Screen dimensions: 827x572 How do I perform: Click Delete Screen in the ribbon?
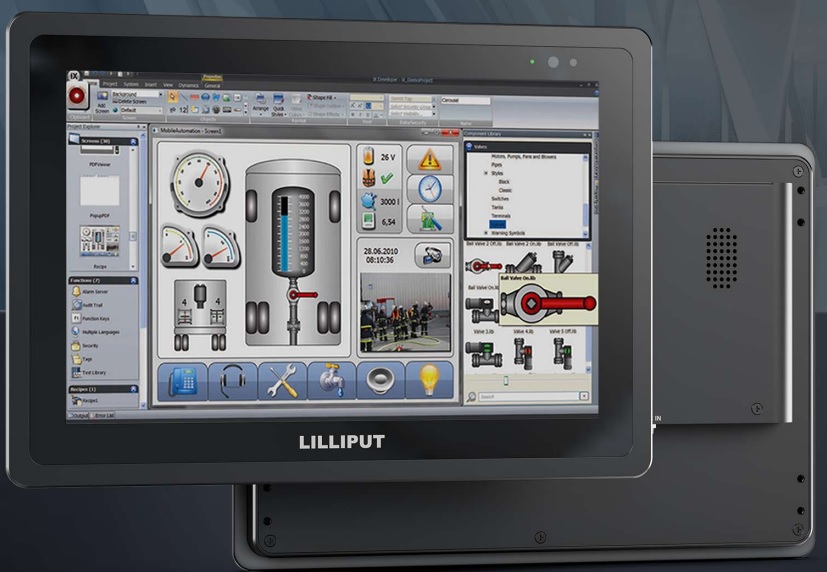point(130,101)
